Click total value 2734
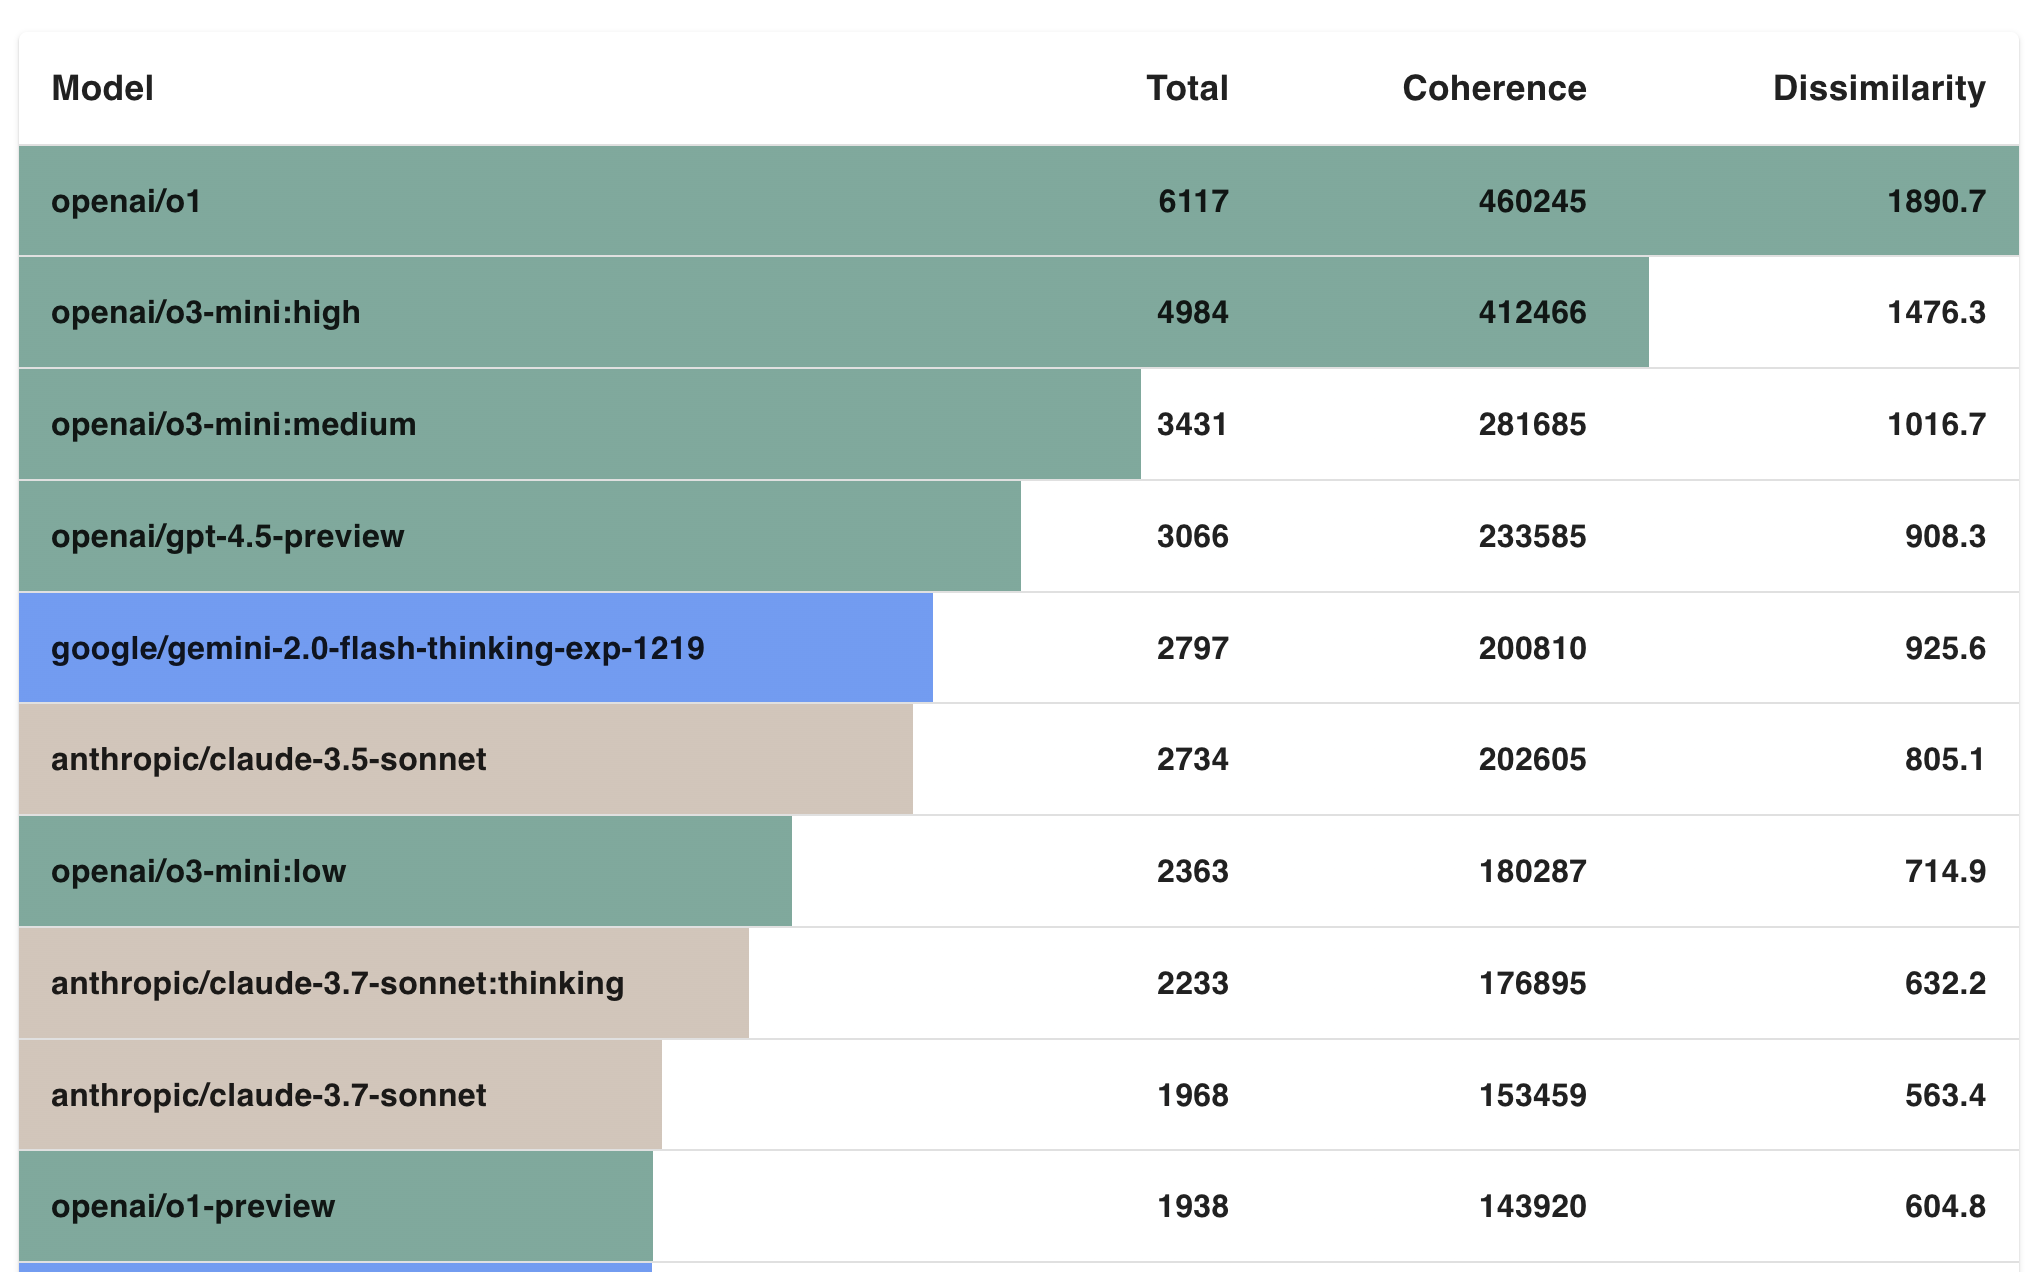Image resolution: width=2036 pixels, height=1272 pixels. point(1193,759)
